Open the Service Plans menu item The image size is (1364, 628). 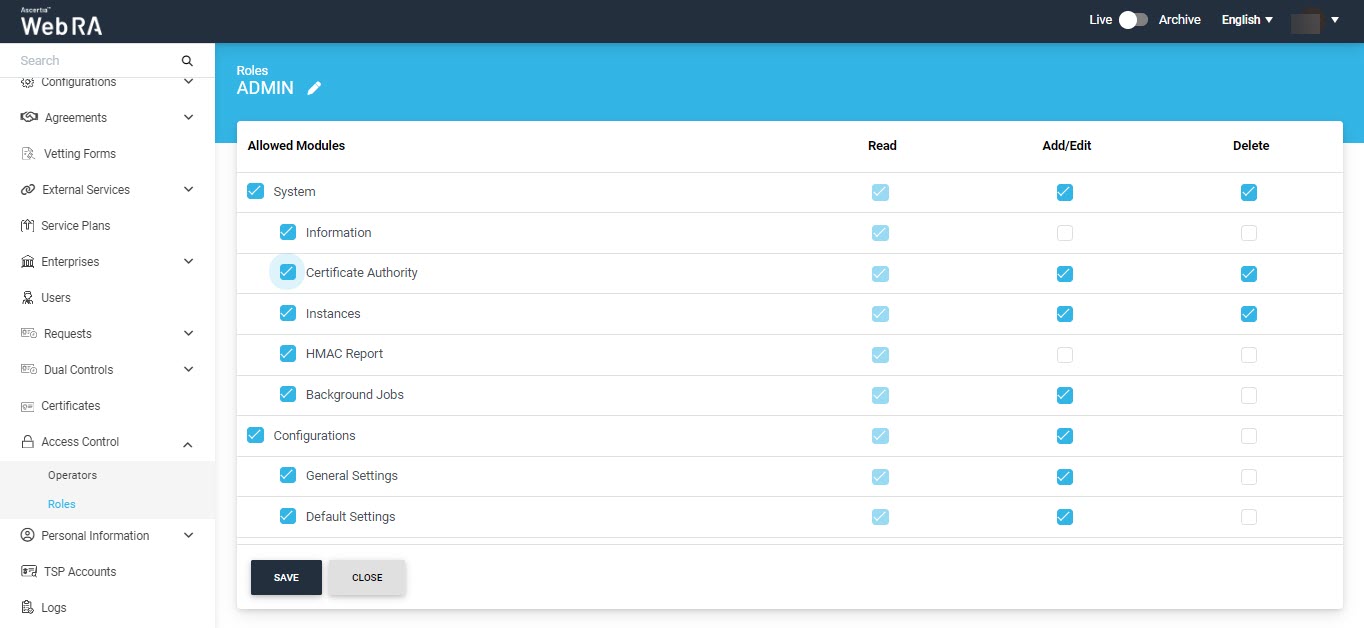pos(76,225)
